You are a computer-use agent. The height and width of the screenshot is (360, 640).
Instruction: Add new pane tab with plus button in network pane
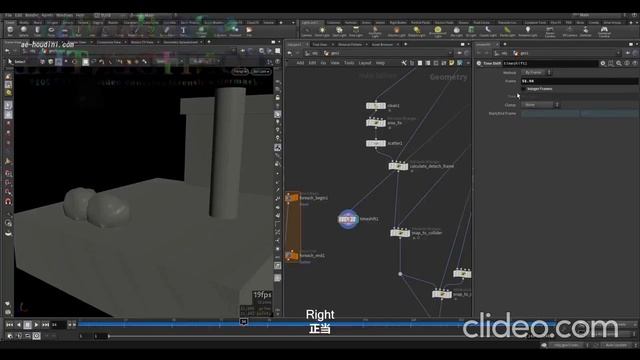pyautogui.click(x=405, y=44)
